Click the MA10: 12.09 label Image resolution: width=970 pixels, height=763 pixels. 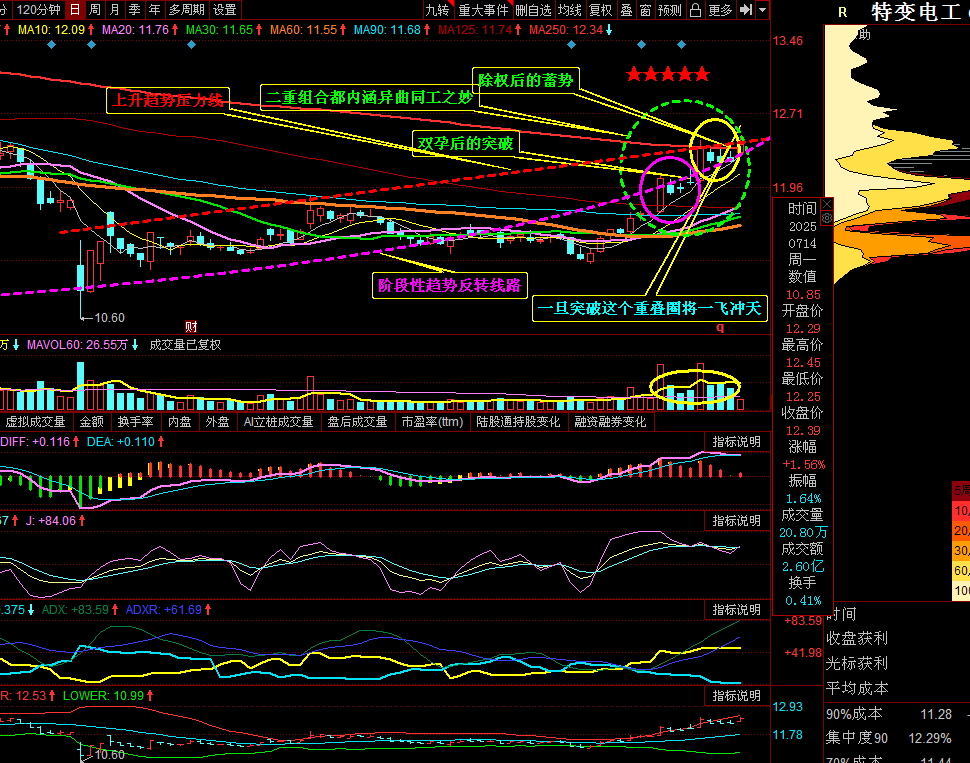[51, 30]
